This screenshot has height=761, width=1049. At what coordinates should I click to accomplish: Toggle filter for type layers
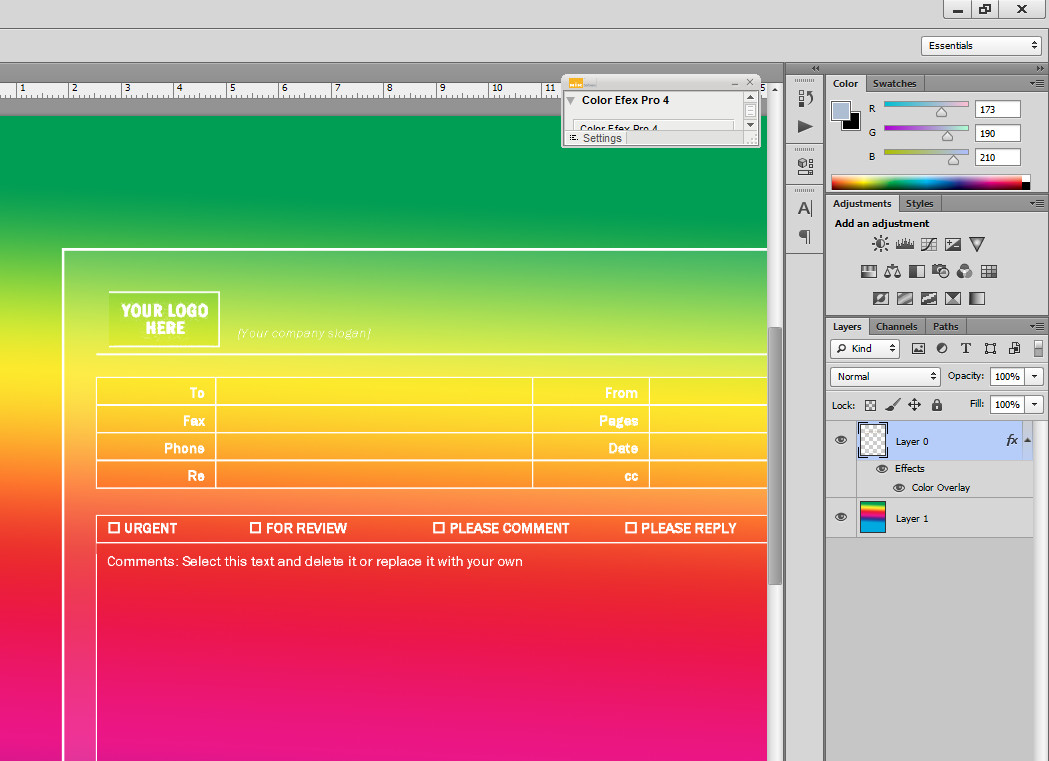[x=965, y=348]
